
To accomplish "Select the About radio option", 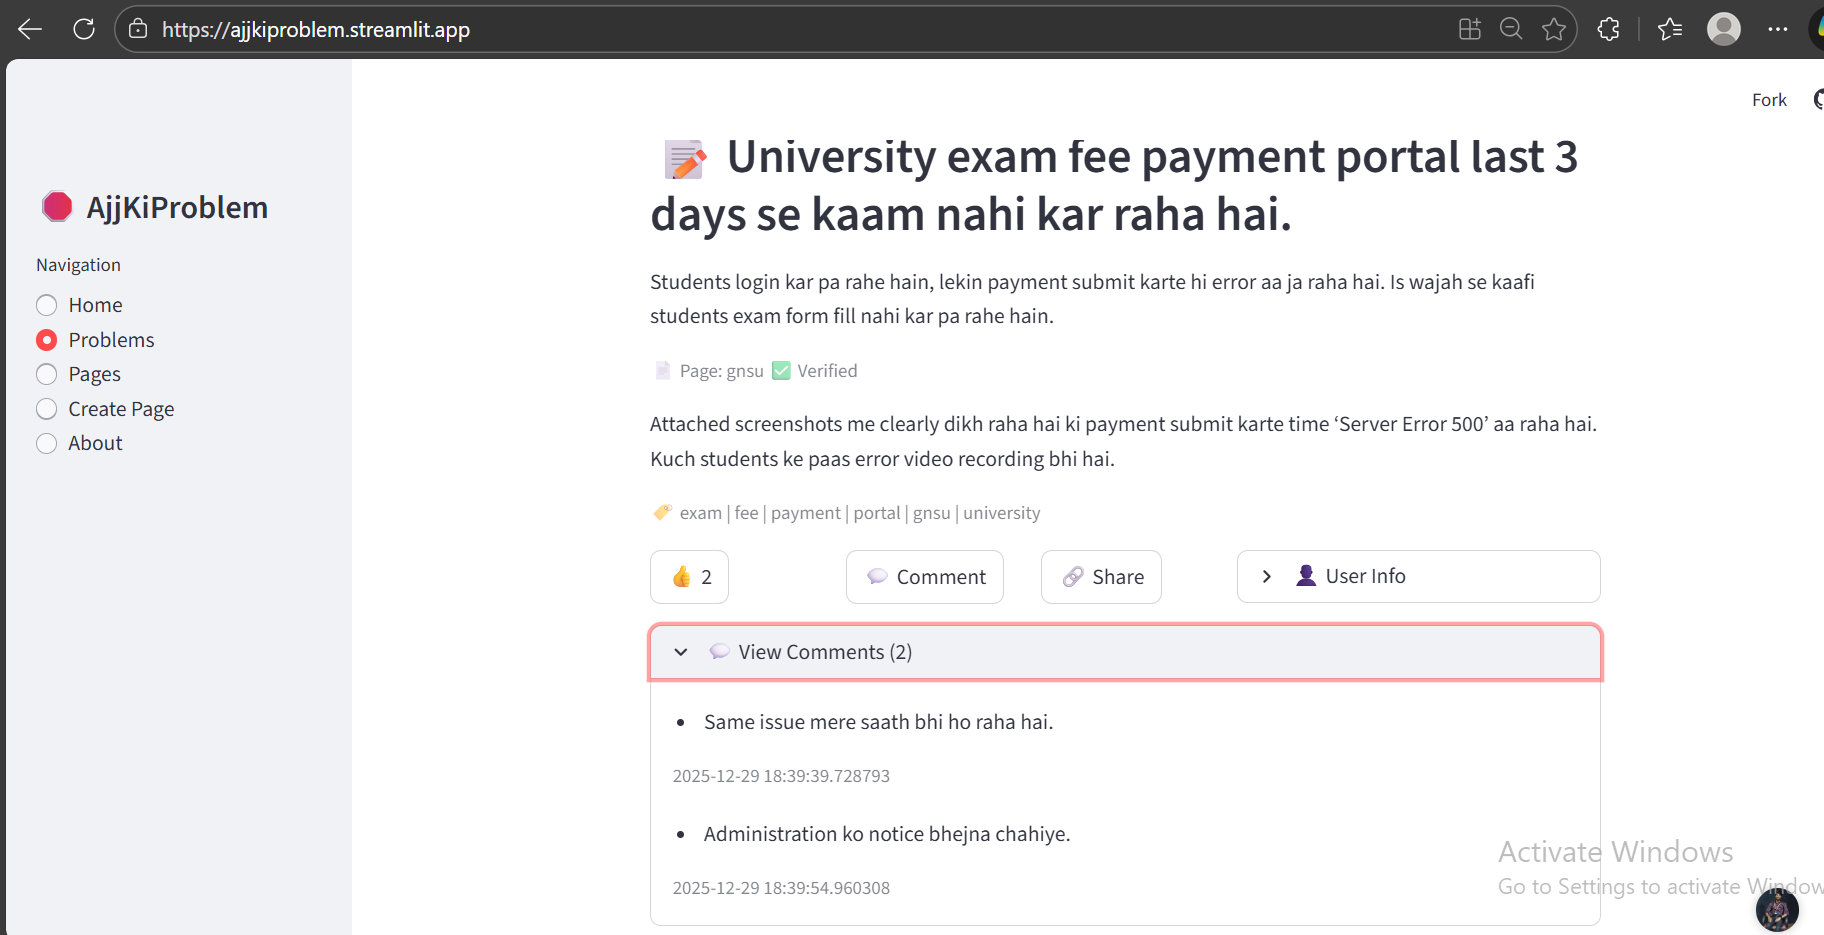I will [47, 443].
